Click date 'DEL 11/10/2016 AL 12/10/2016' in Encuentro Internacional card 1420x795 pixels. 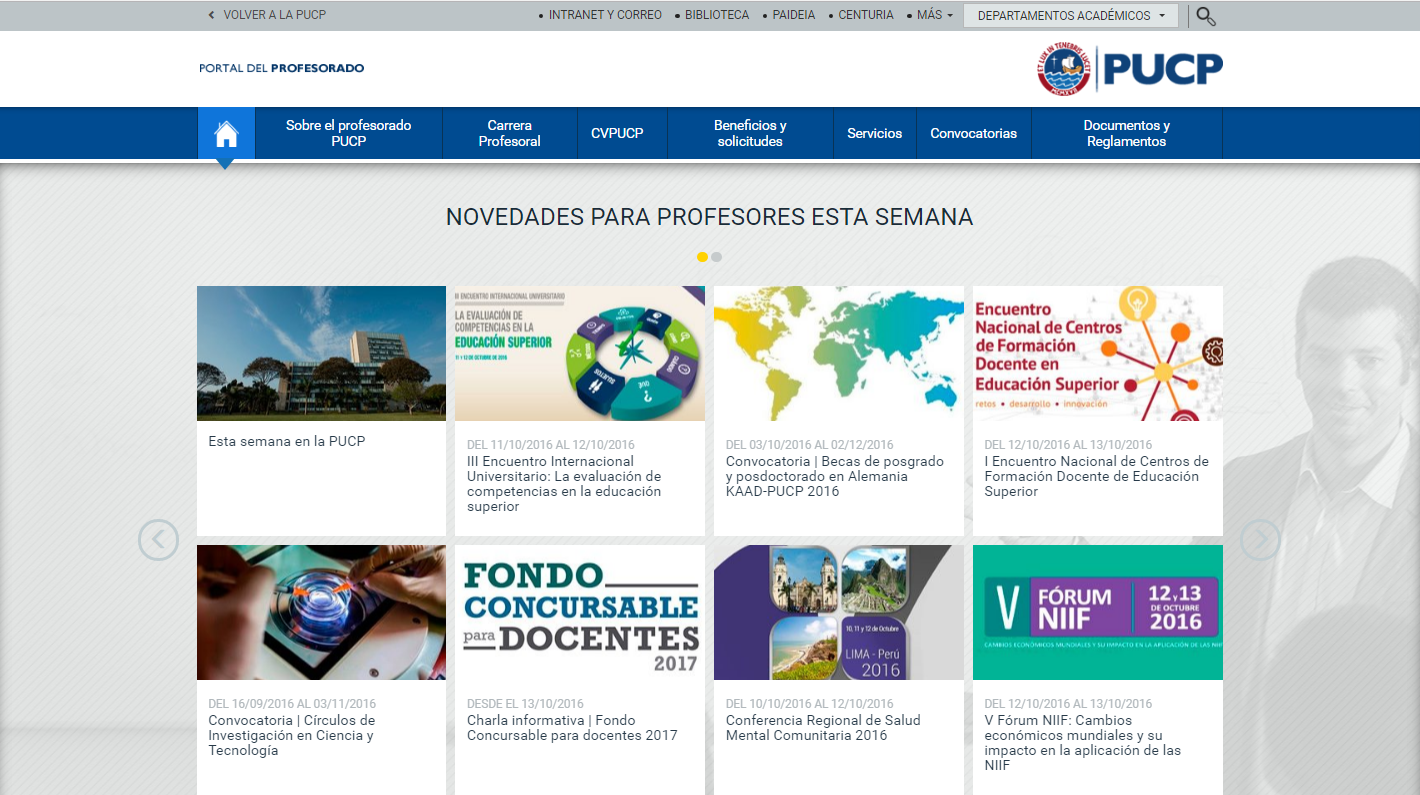551,445
